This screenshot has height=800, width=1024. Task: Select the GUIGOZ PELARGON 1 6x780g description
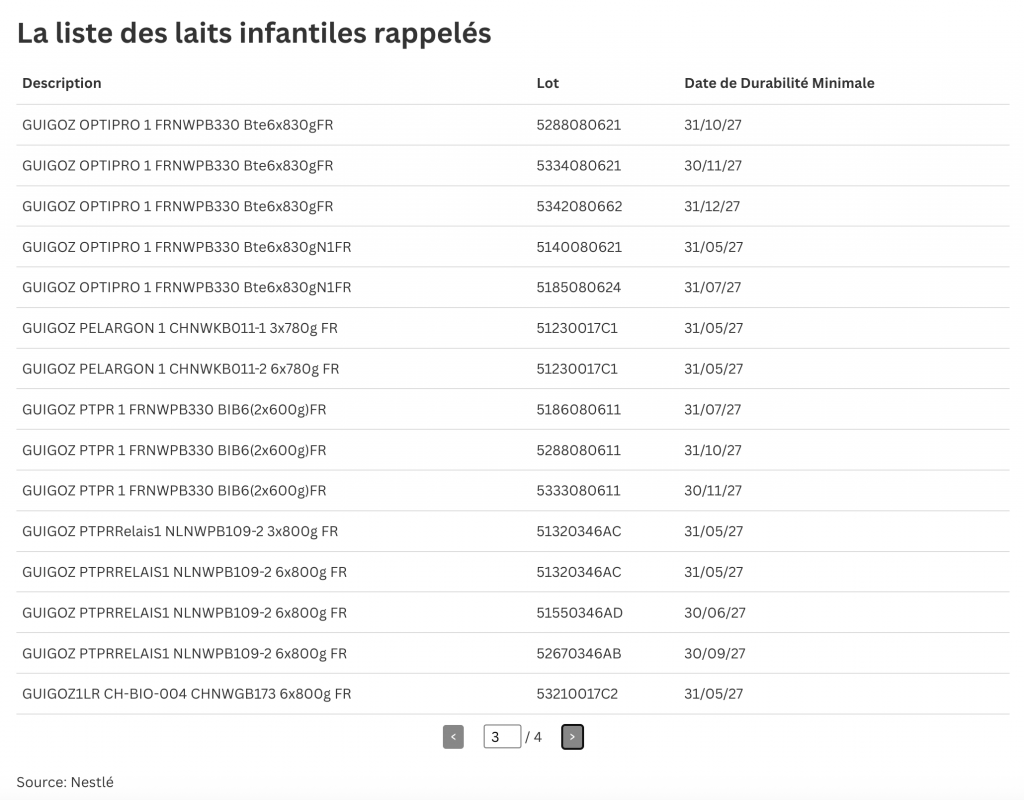pos(180,369)
